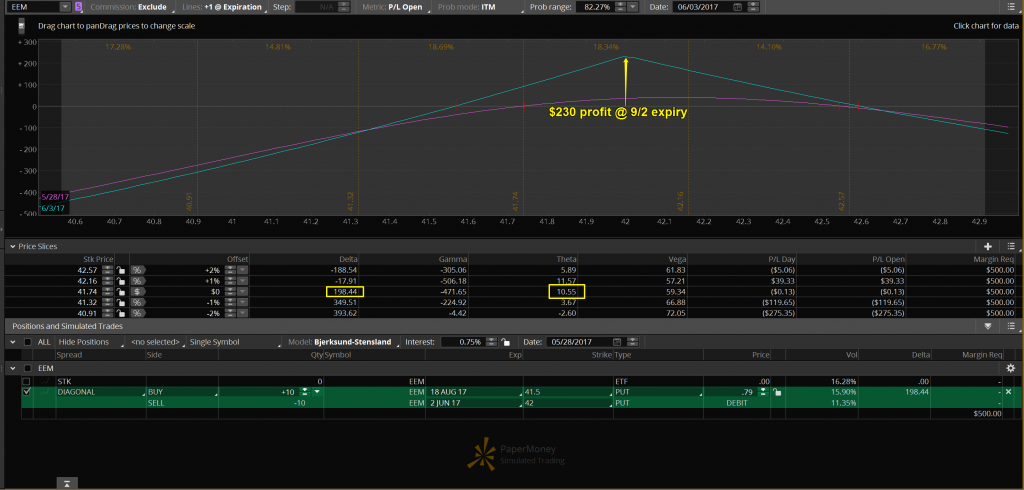Open the quantity +10 dropdown arrow

(317, 392)
